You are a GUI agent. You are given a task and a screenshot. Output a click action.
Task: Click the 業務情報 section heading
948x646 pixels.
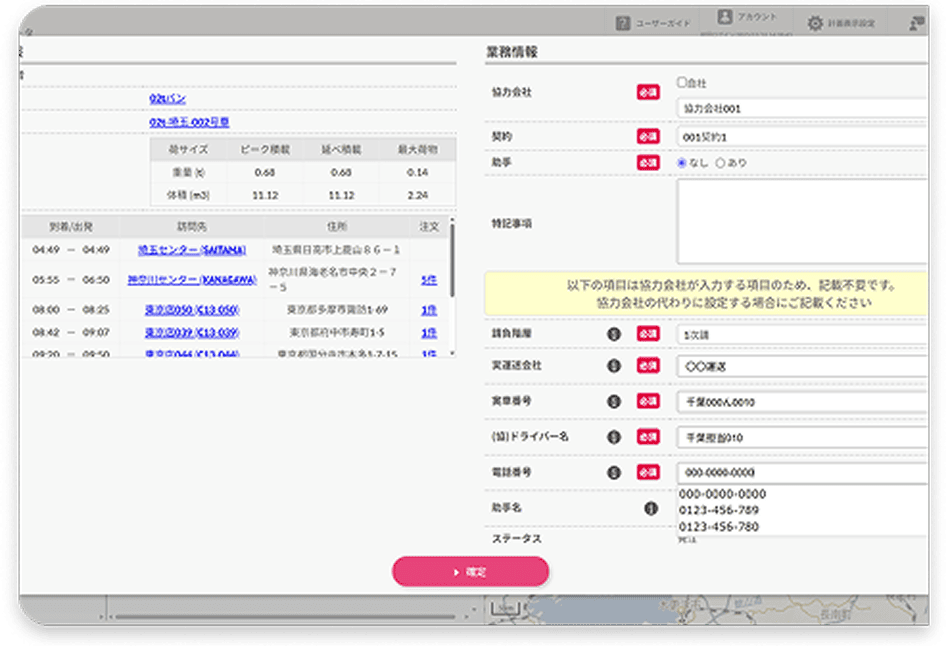511,52
